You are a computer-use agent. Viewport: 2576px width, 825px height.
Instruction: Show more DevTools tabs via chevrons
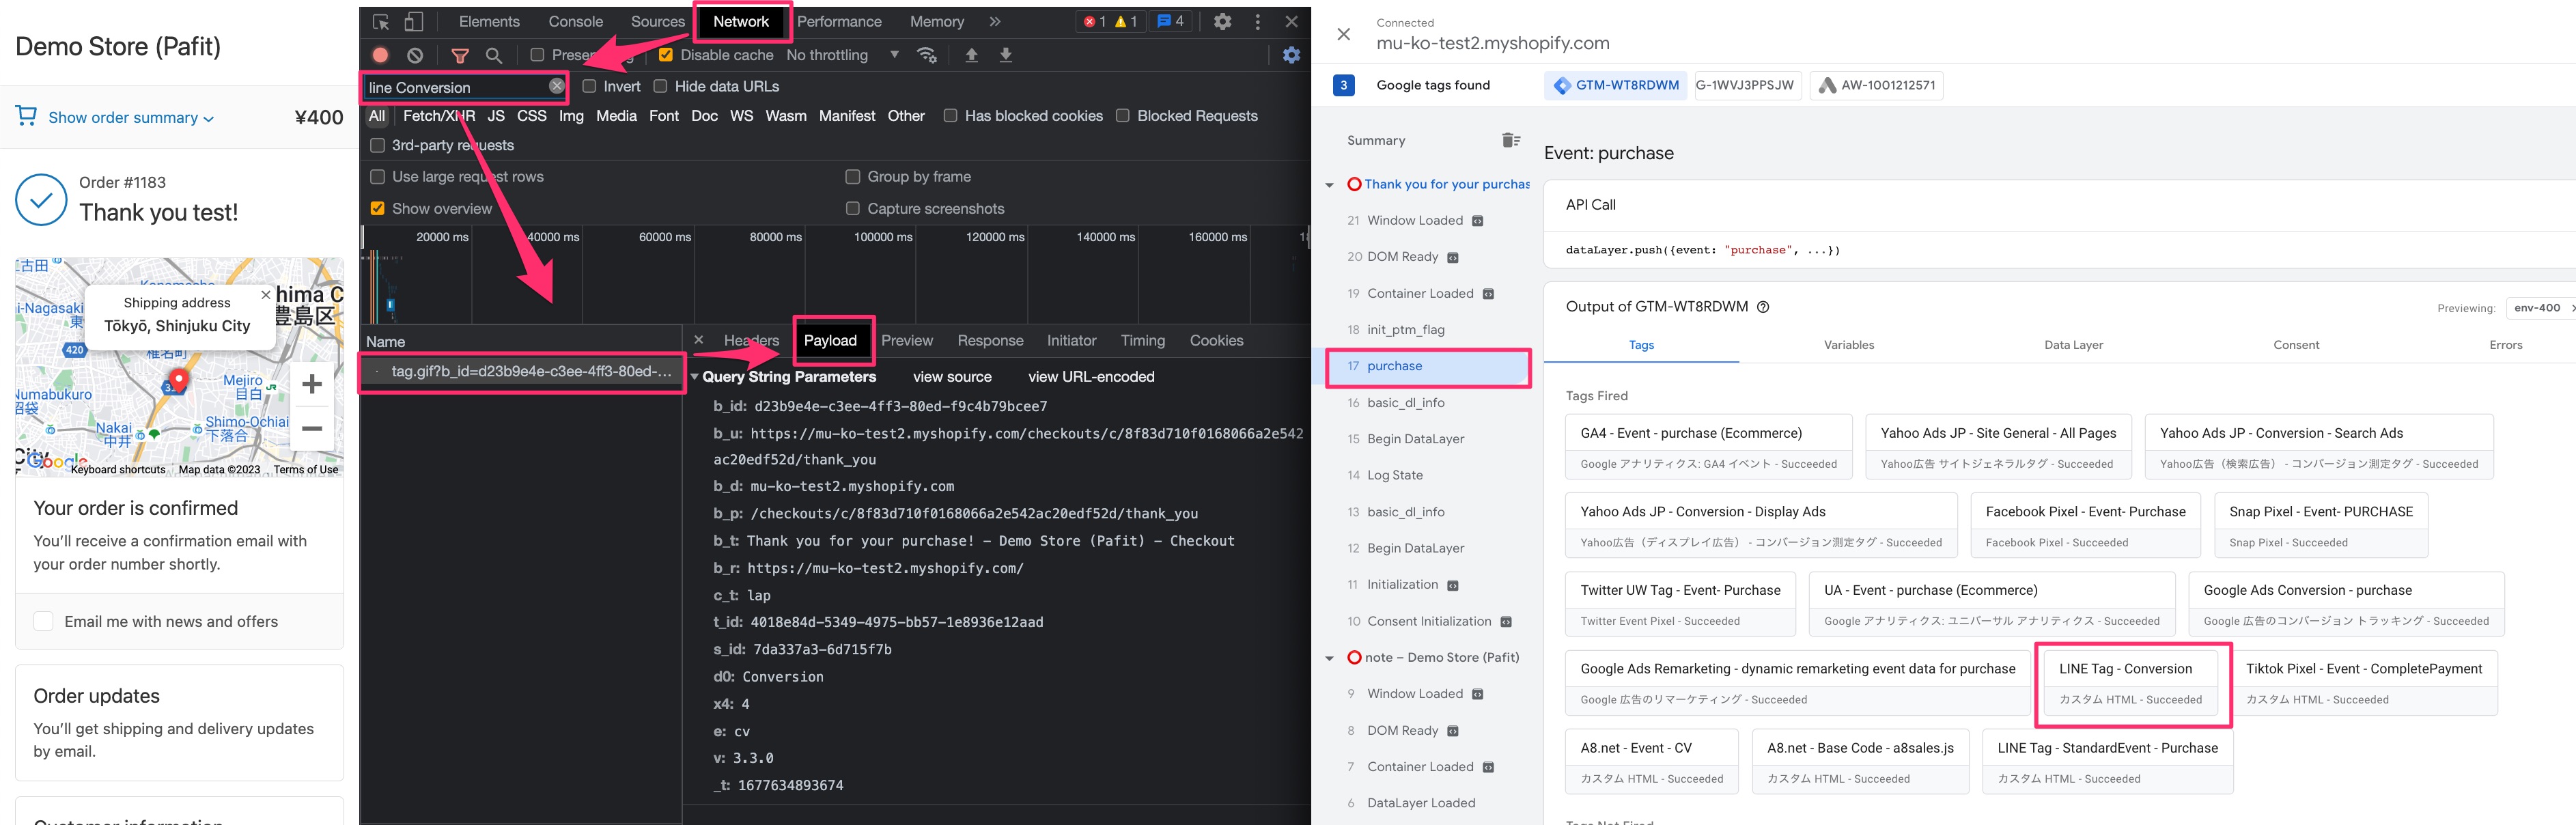[995, 21]
